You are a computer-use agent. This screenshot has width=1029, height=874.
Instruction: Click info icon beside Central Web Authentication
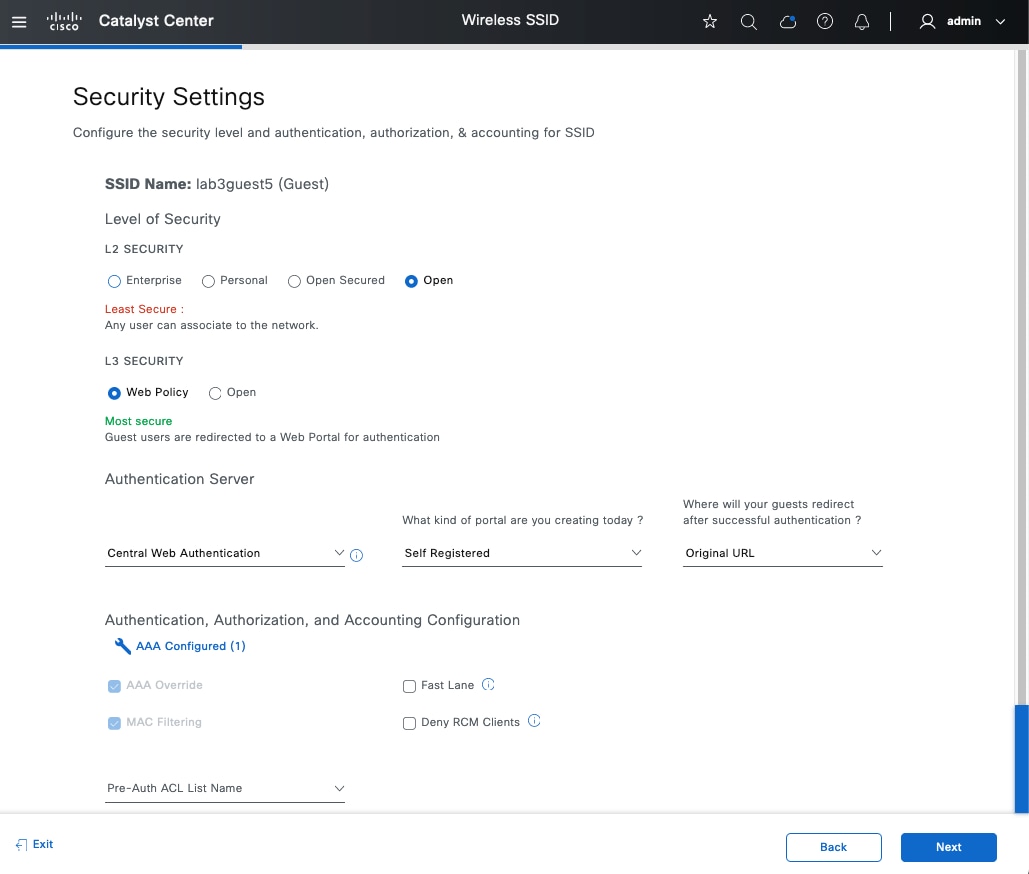pos(357,555)
